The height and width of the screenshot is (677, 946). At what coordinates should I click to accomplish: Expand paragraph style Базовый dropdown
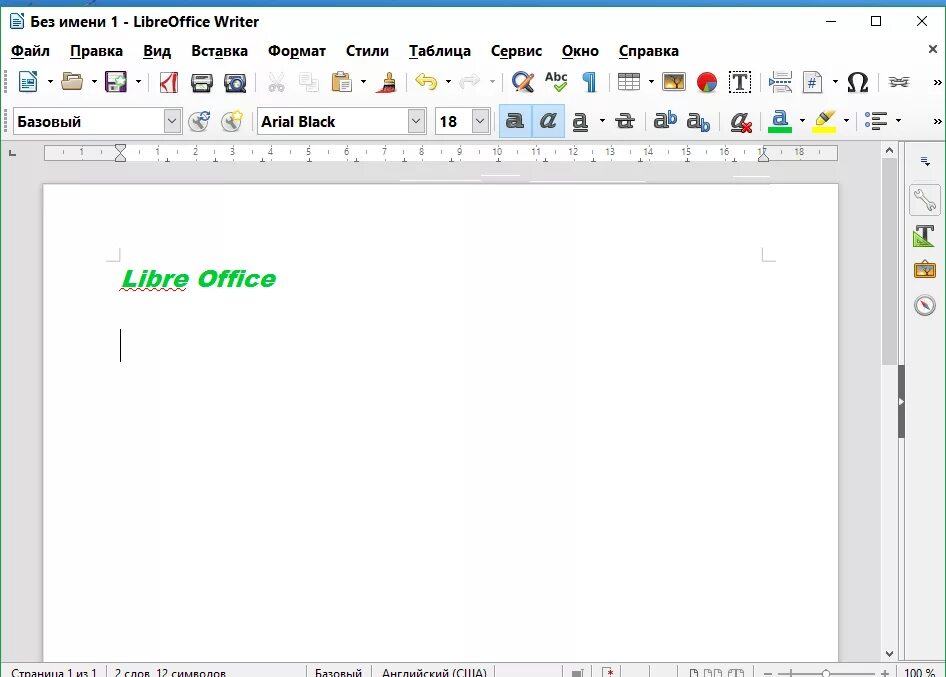coord(172,121)
